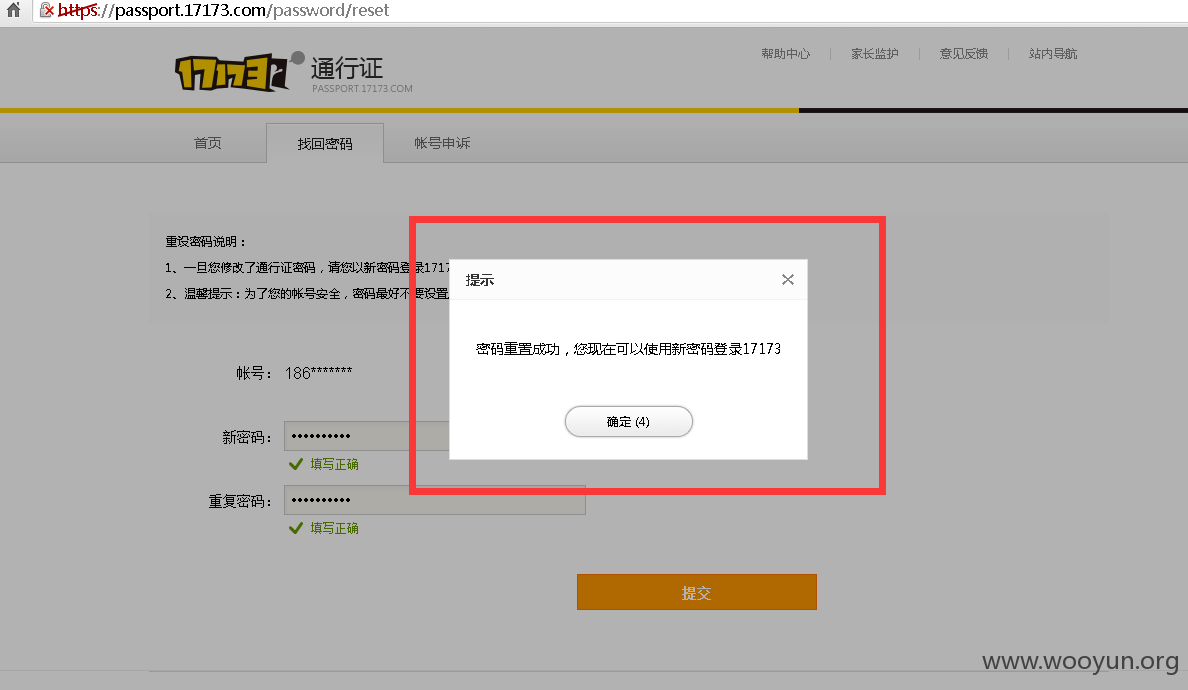Click the 密码重置成功 dialog message text

pos(628,349)
